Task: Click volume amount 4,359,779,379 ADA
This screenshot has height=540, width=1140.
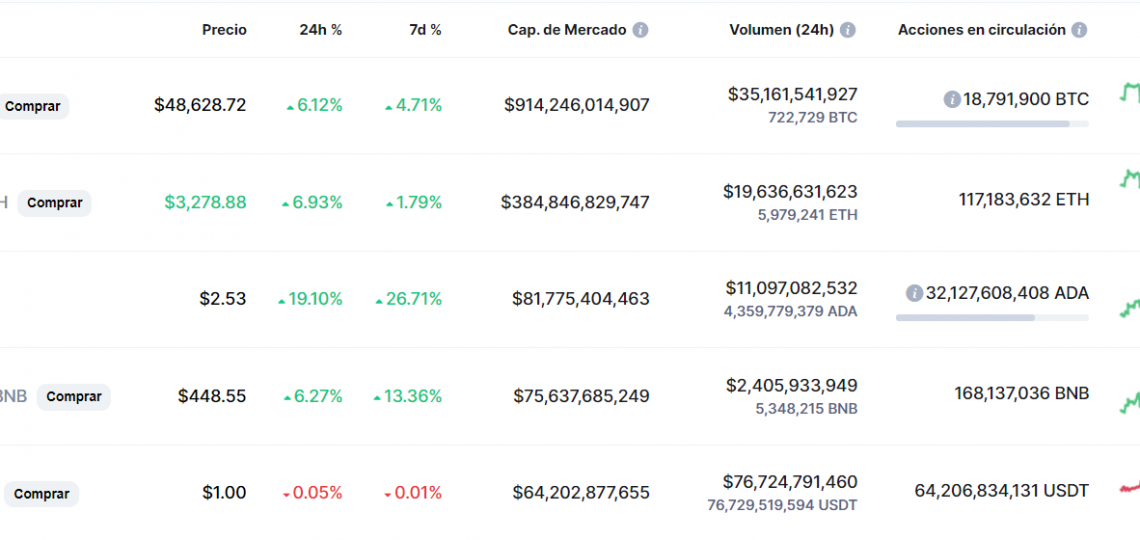Action: (790, 311)
